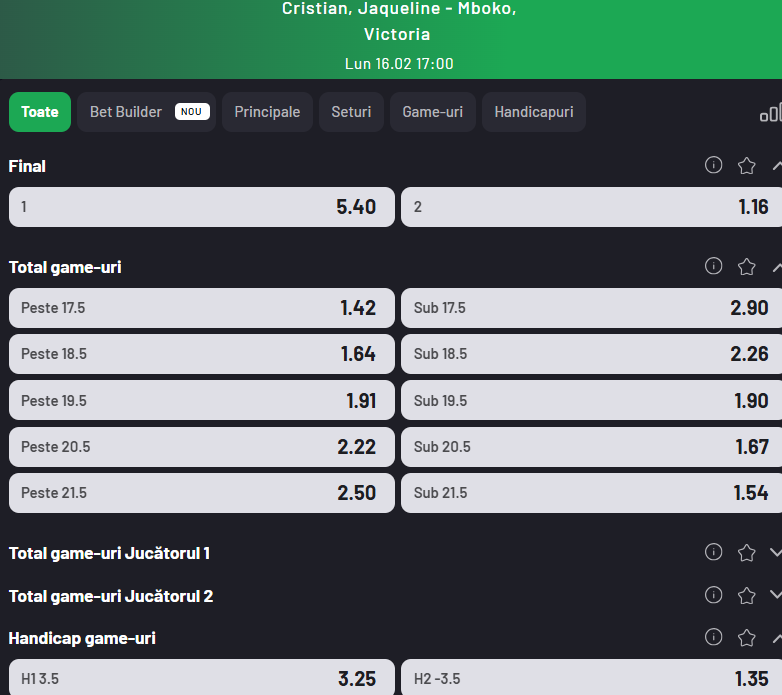Collapse the Final market section
The width and height of the screenshot is (782, 695).
coord(776,166)
